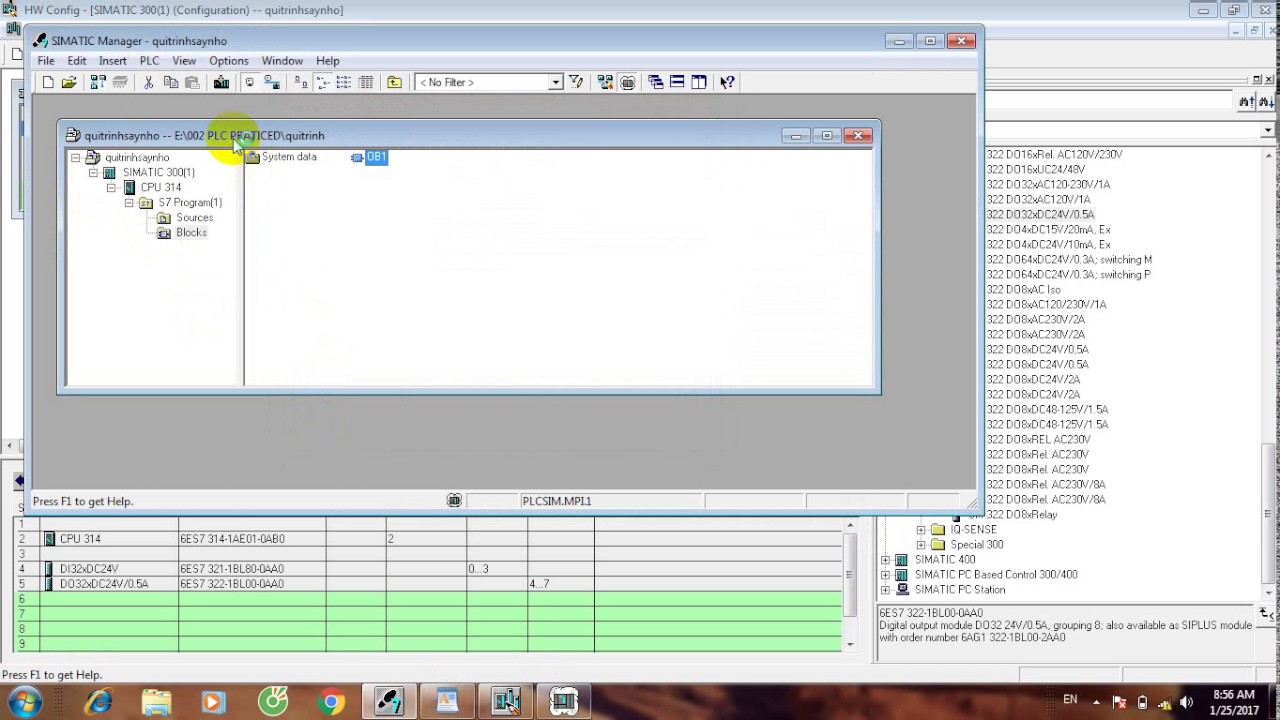Image resolution: width=1280 pixels, height=720 pixels.
Task: Launch Internet Explorer from taskbar
Action: pos(98,702)
